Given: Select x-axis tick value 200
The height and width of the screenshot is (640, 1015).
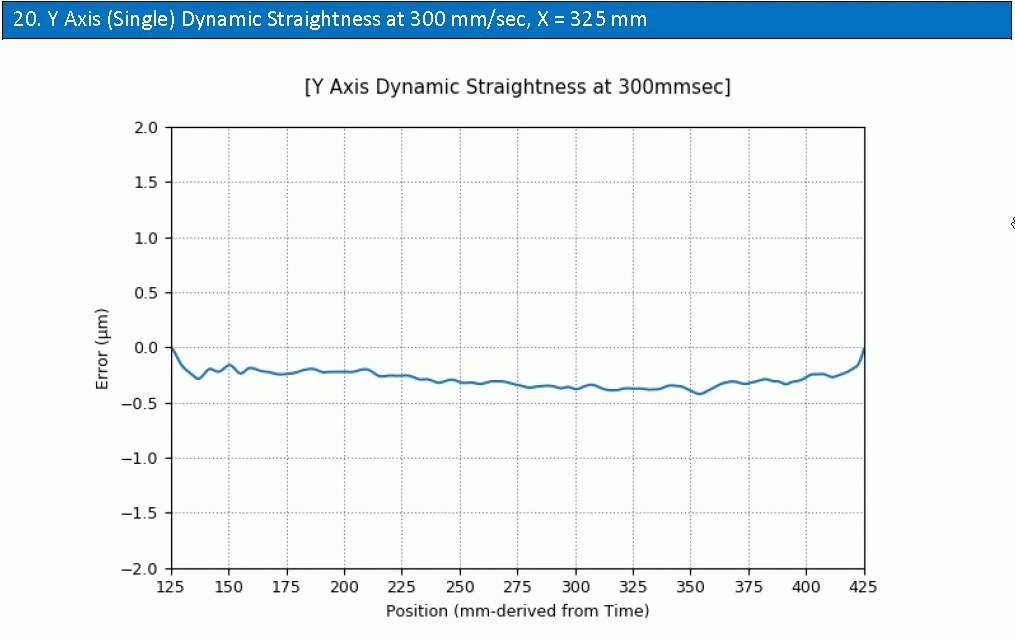Looking at the screenshot, I should [x=344, y=587].
